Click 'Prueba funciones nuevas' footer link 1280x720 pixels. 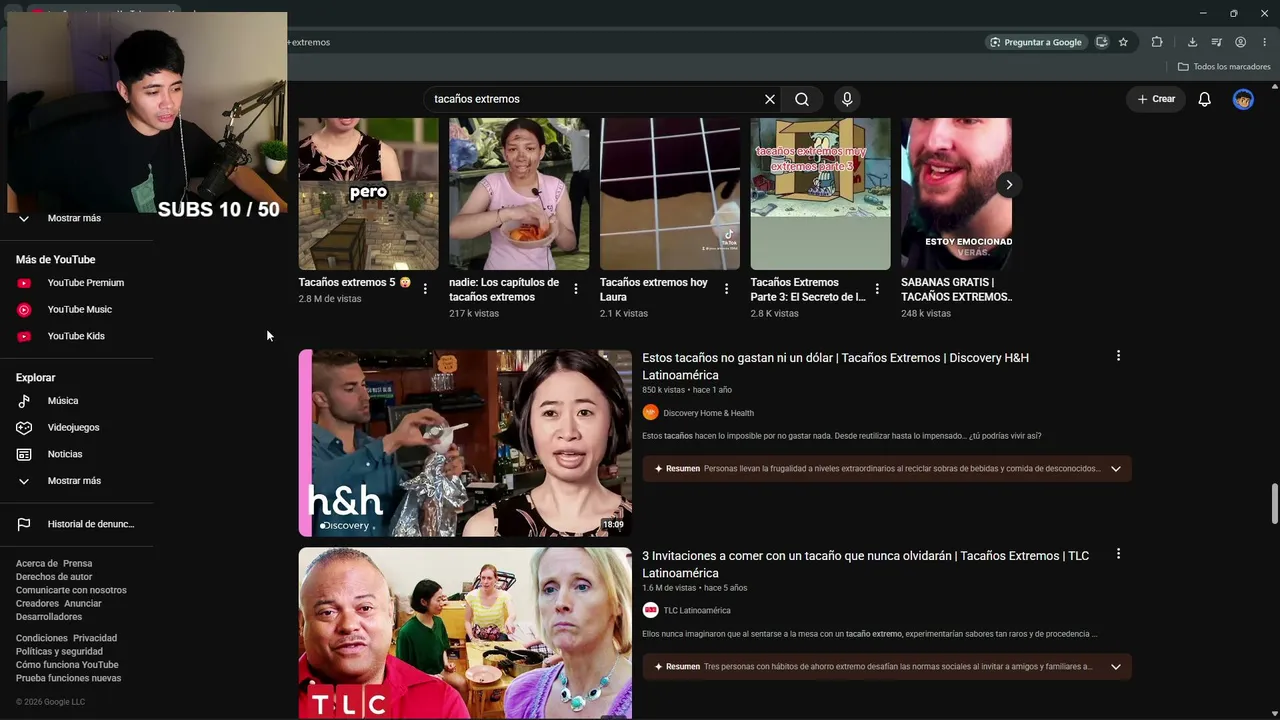(x=68, y=678)
